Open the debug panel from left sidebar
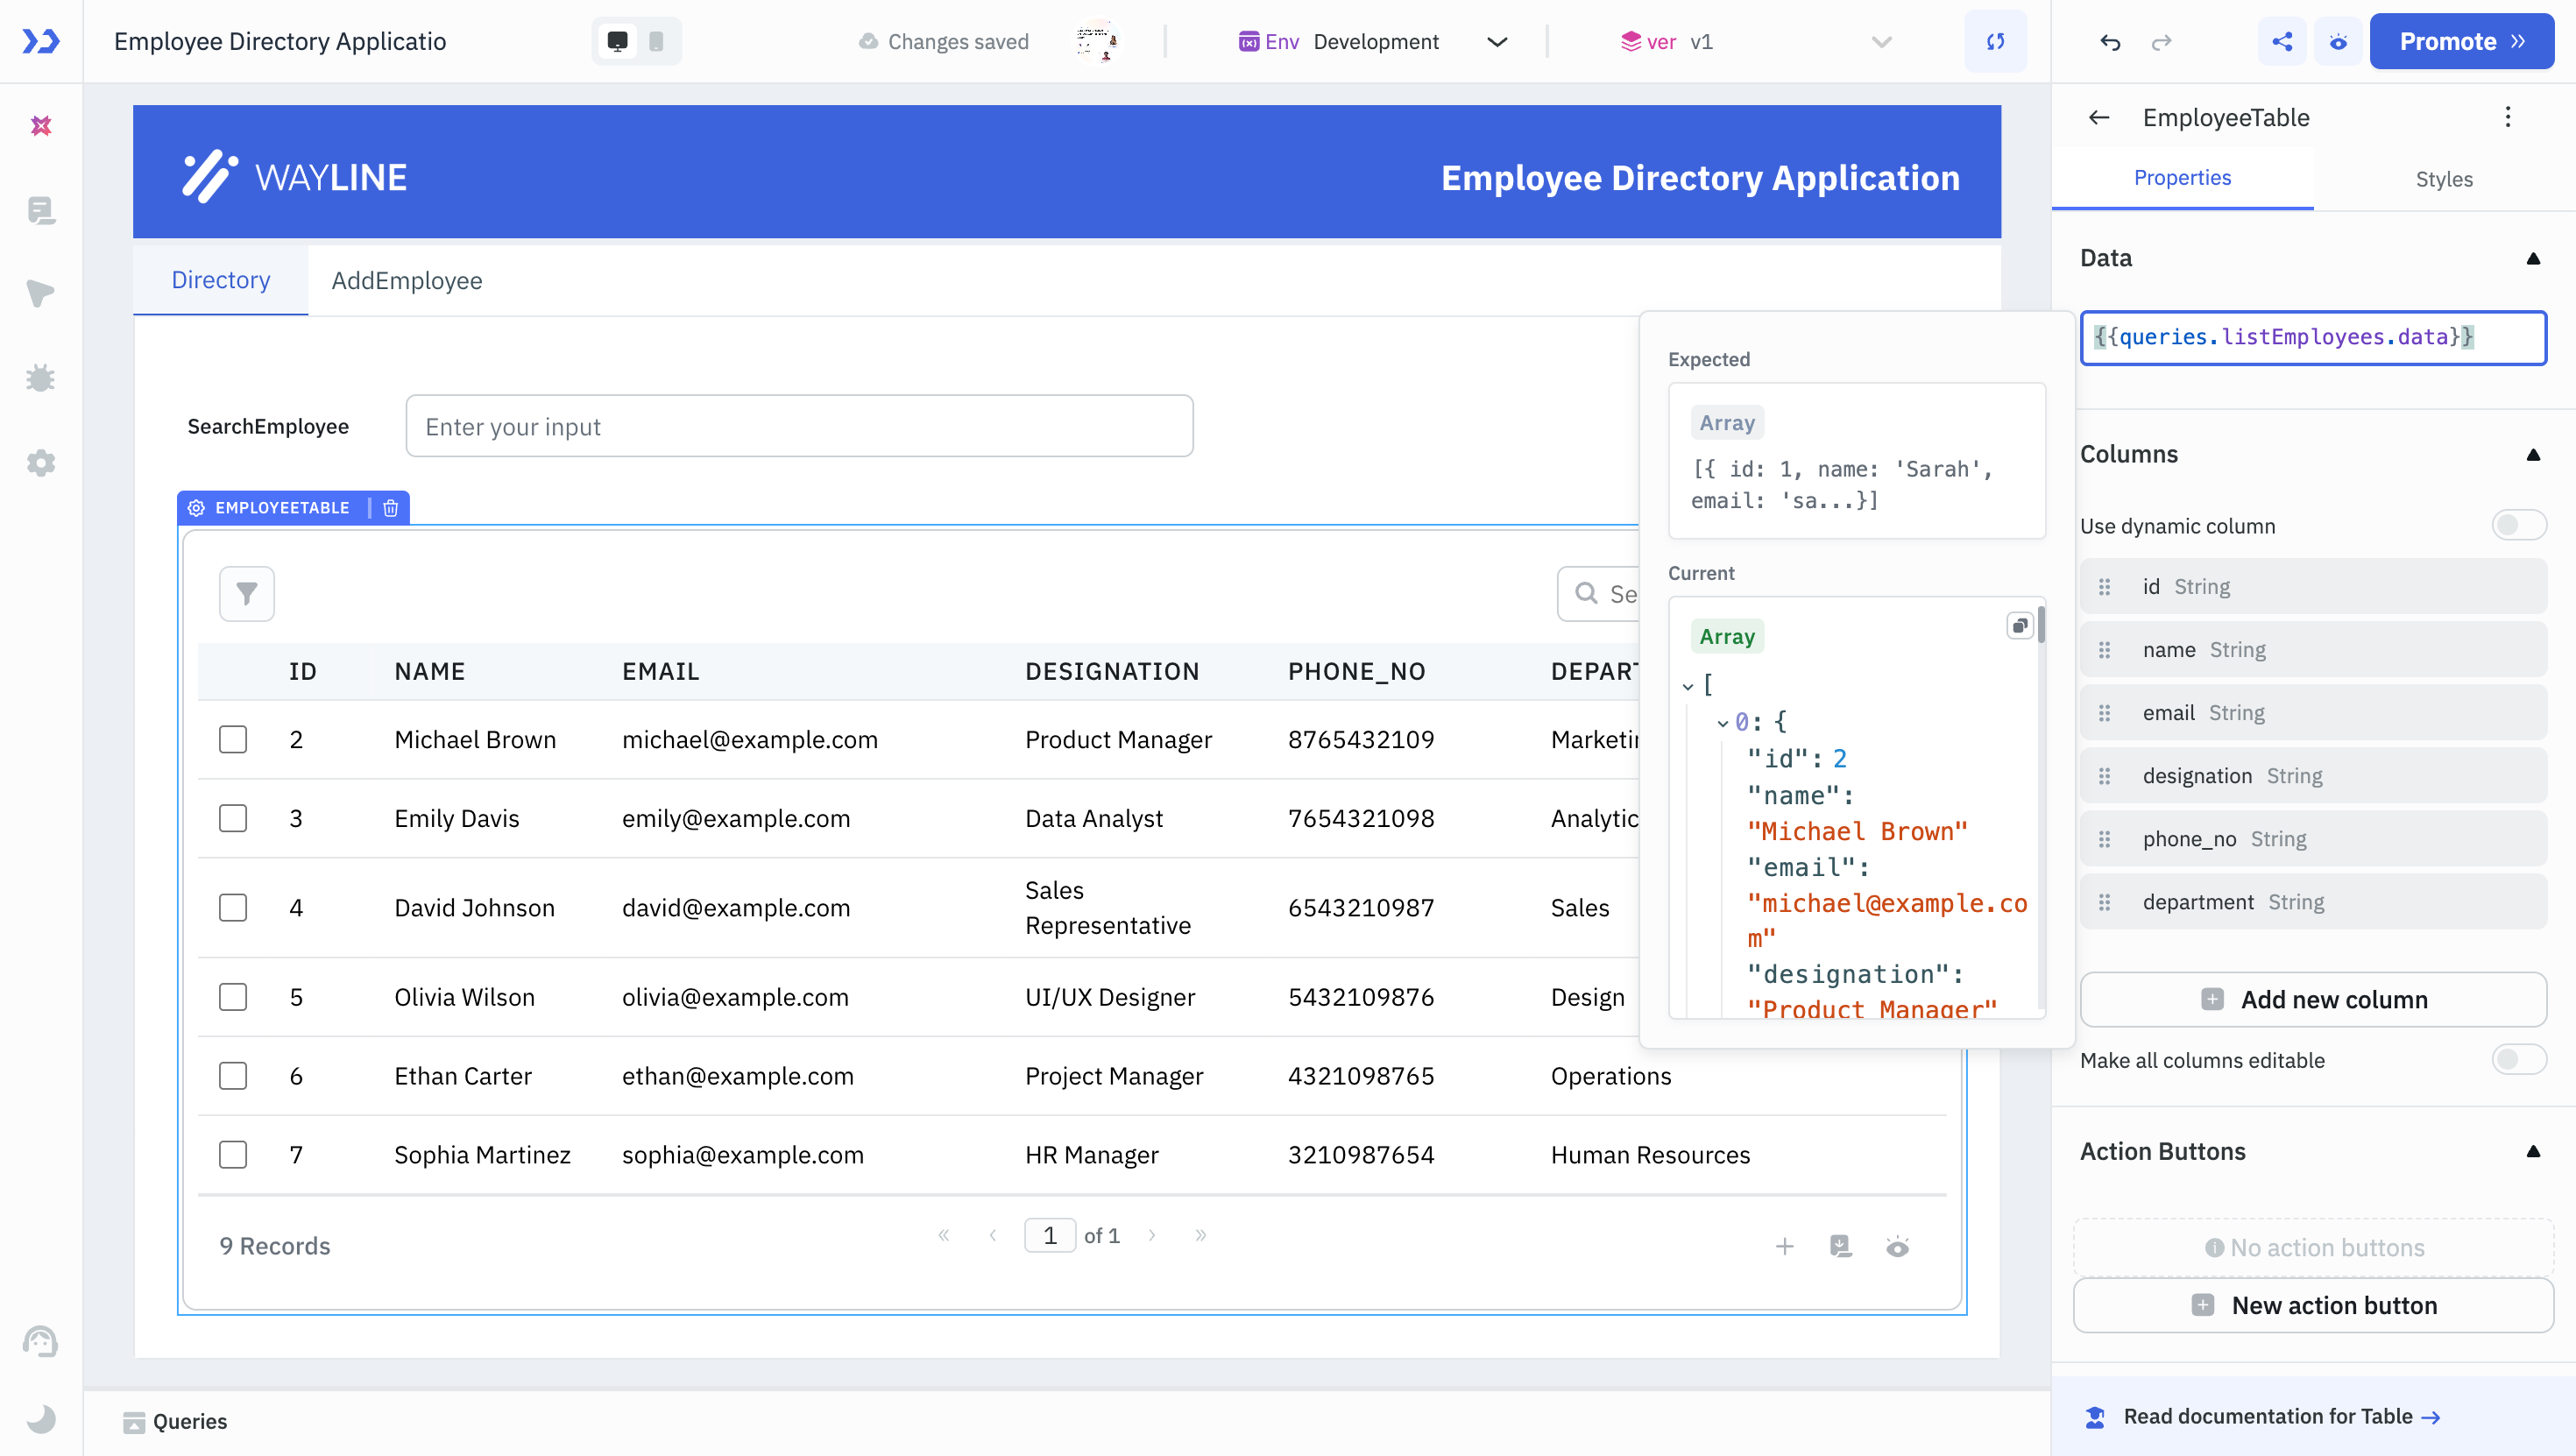This screenshot has width=2576, height=1456. click(x=41, y=377)
